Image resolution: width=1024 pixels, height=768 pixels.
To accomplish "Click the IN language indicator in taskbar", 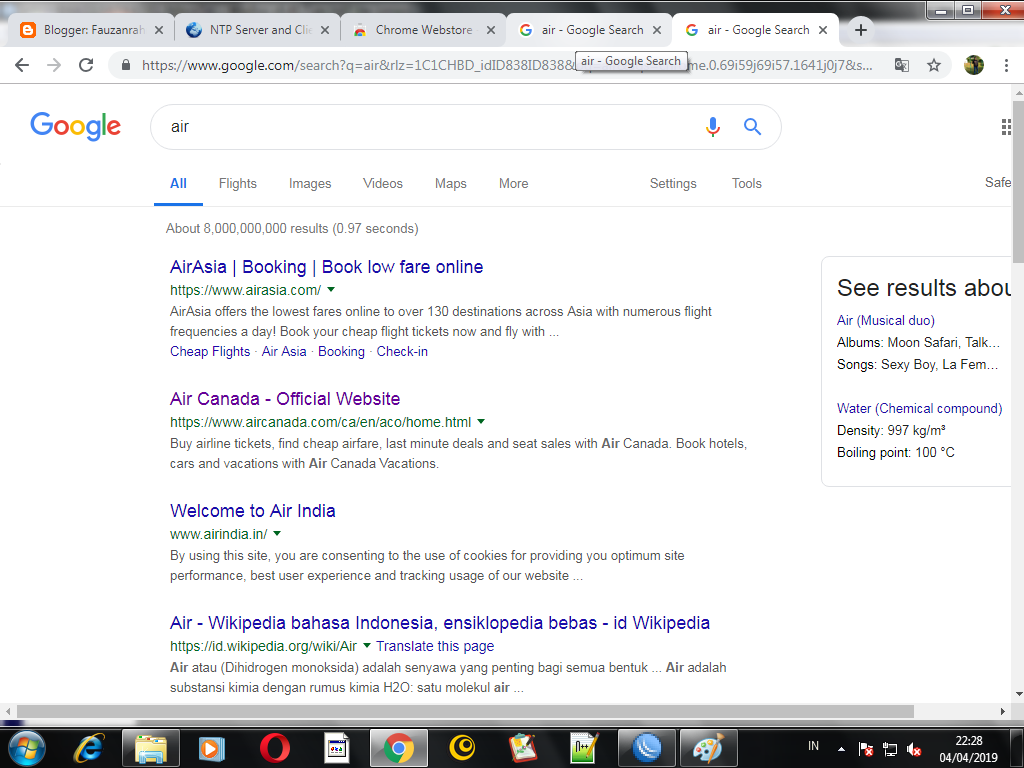I will click(813, 746).
